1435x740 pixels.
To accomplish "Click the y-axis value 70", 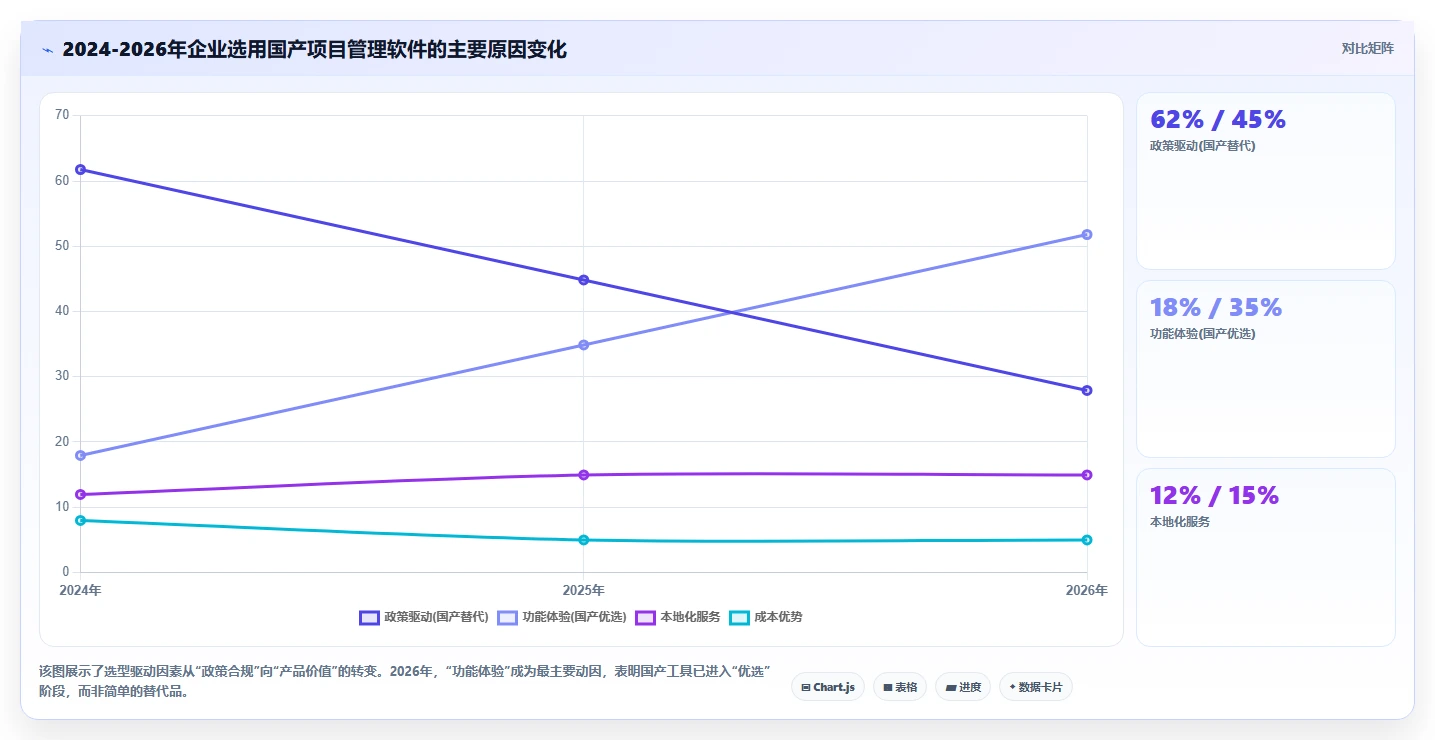I will pos(62,115).
